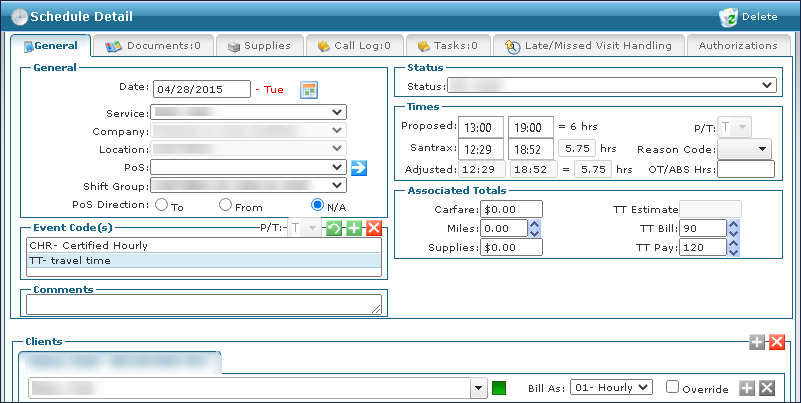The height and width of the screenshot is (403, 801).
Task: Remove event code with red X icon
Action: point(373,228)
